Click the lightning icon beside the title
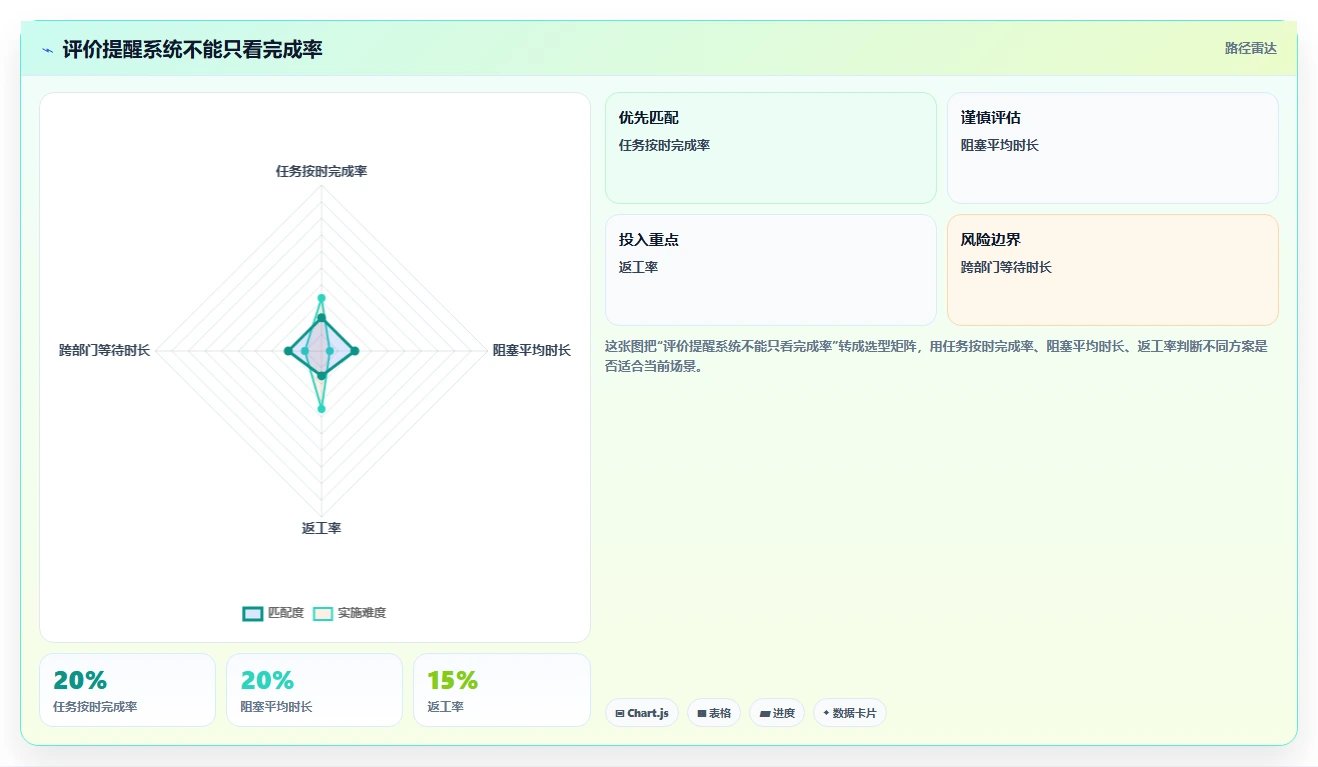 pos(47,50)
